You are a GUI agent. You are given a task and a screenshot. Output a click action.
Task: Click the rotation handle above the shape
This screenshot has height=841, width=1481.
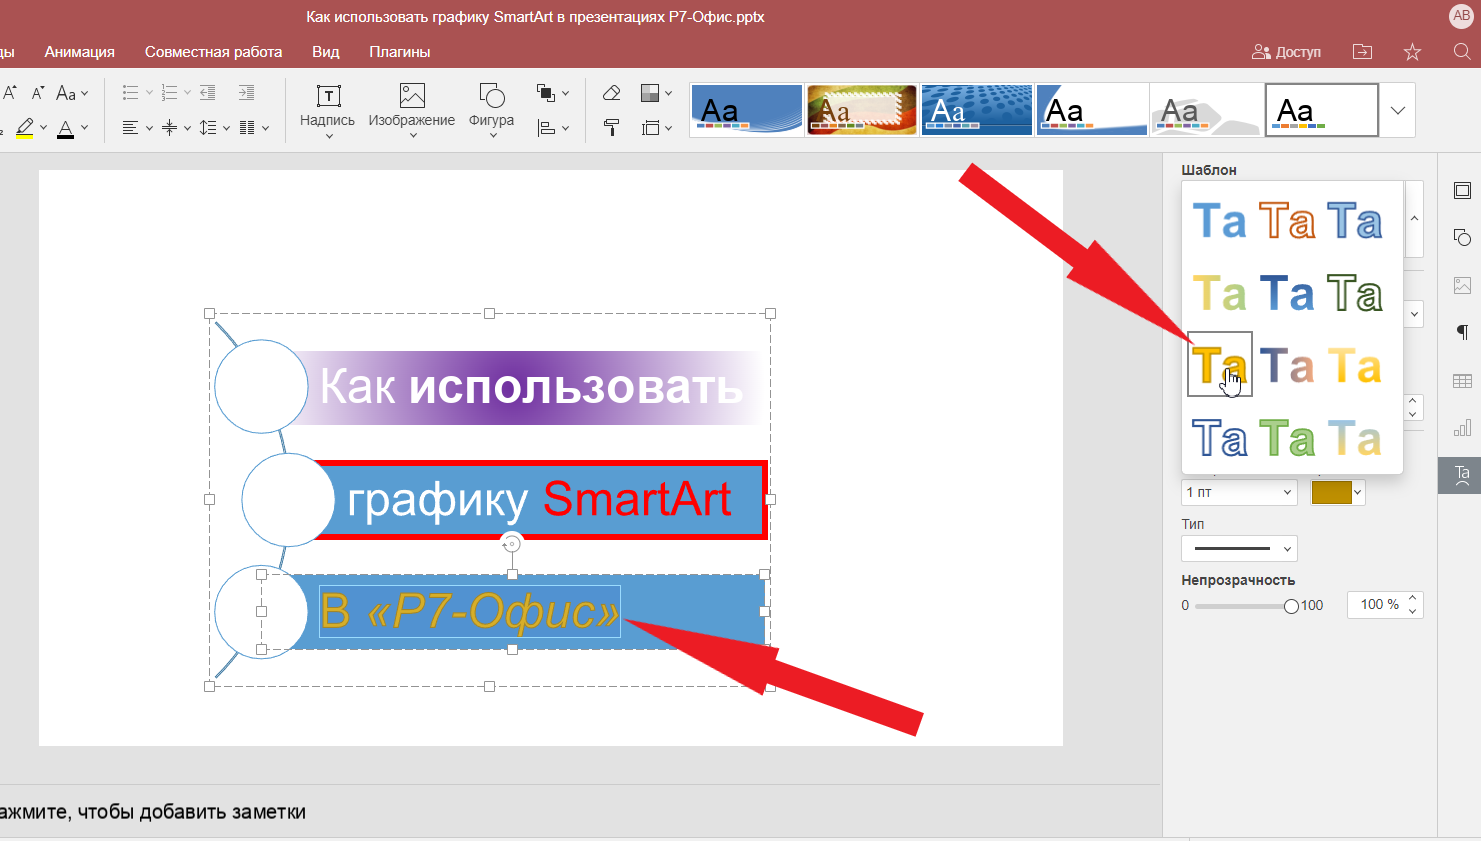click(x=511, y=543)
